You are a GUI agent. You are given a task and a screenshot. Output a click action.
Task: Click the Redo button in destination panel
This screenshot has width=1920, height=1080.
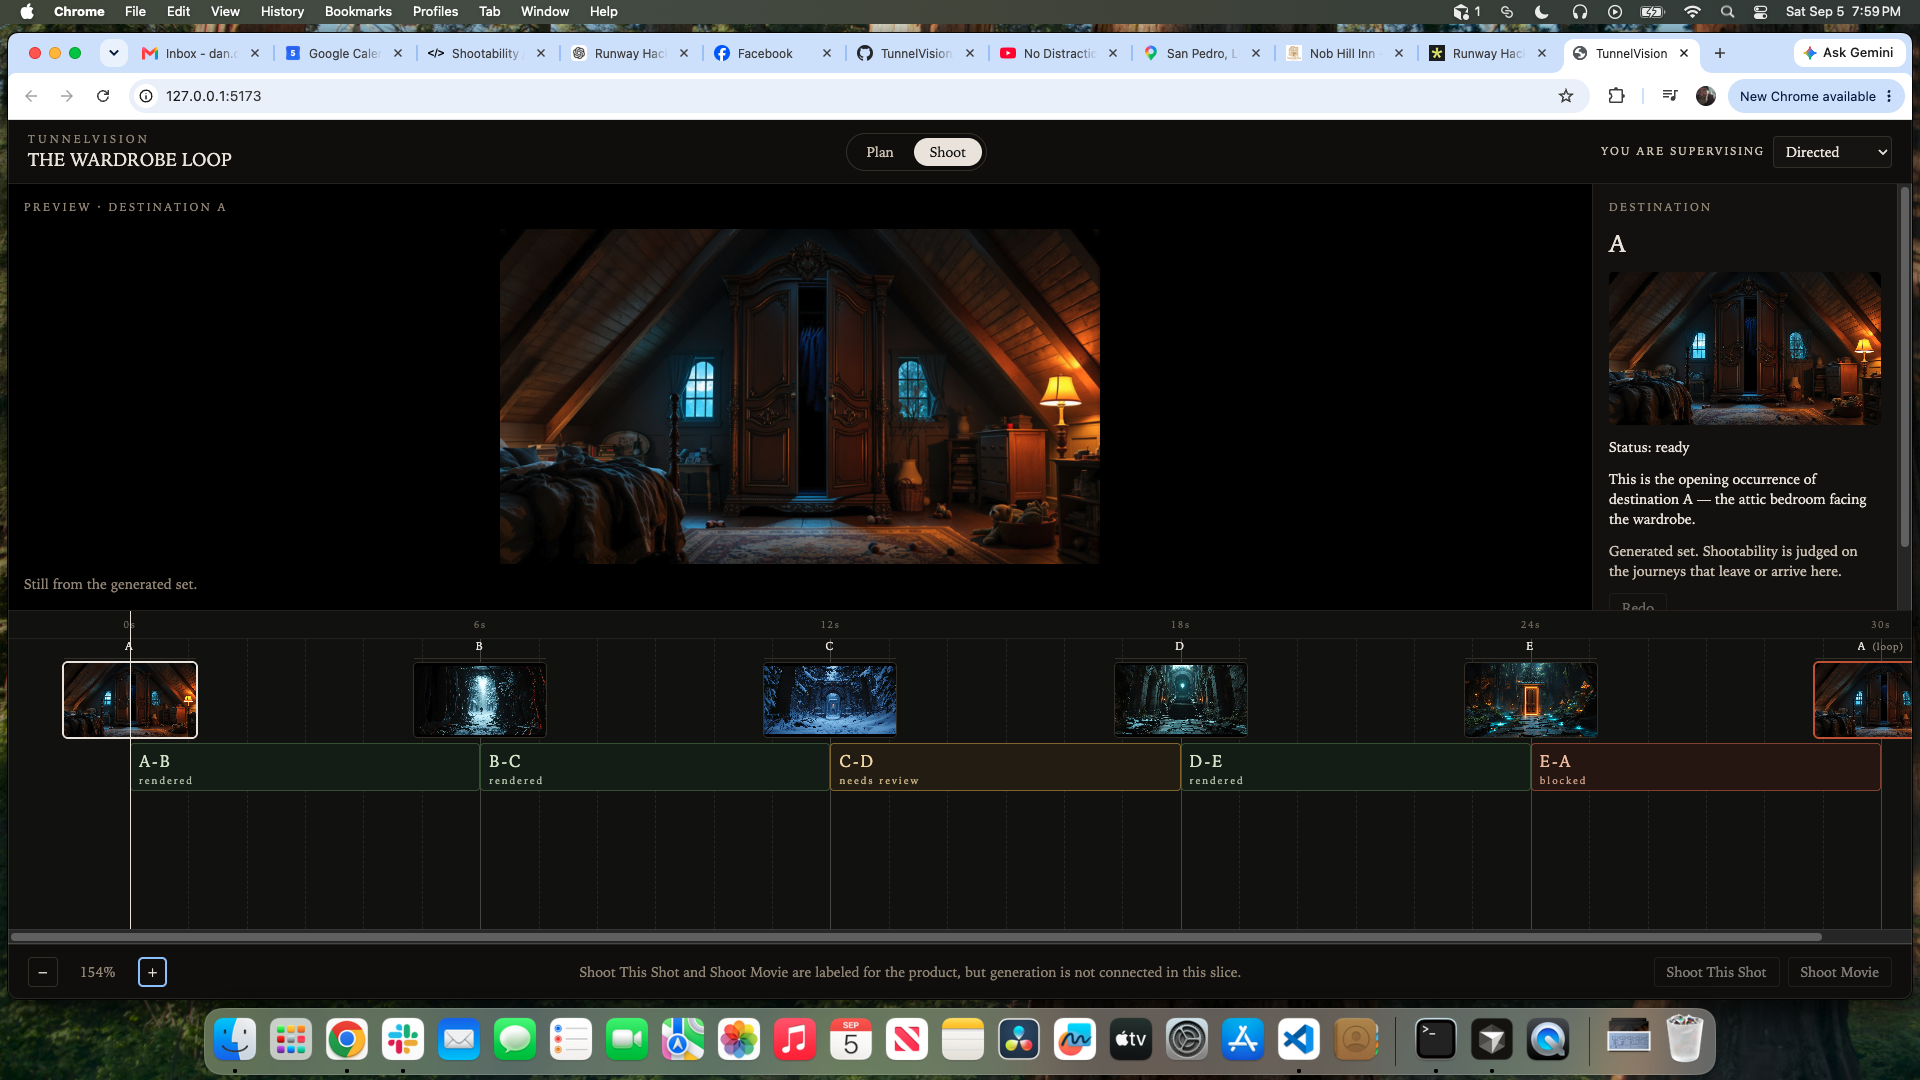pyautogui.click(x=1638, y=605)
